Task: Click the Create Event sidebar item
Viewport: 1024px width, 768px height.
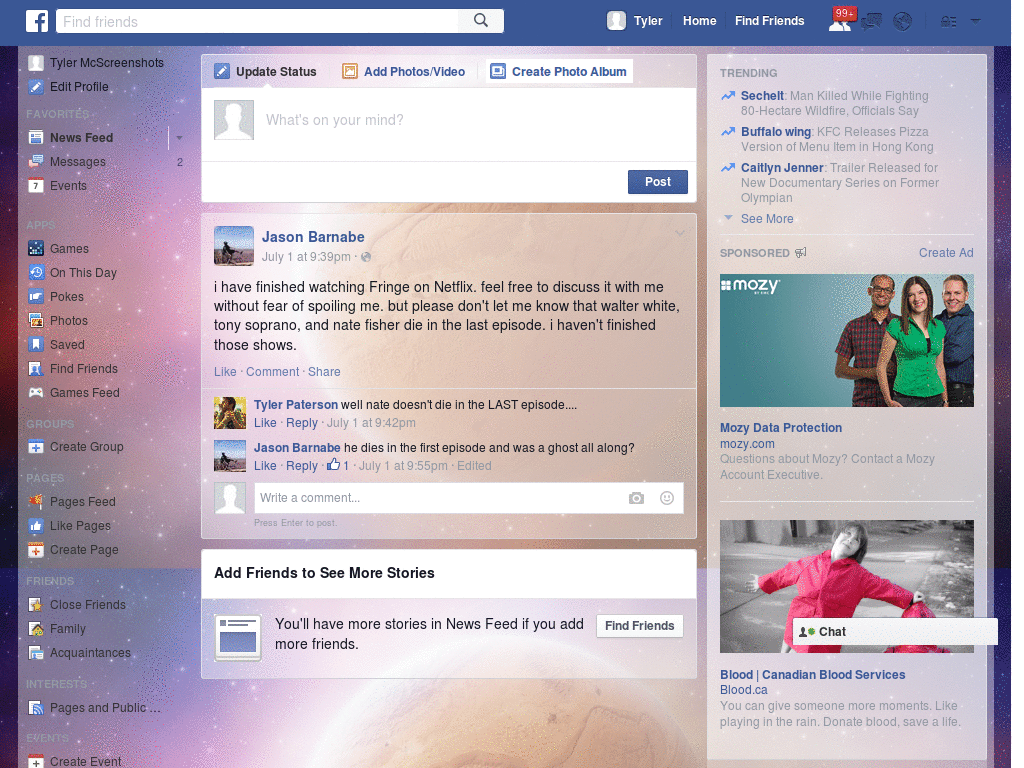Action: [x=75, y=761]
